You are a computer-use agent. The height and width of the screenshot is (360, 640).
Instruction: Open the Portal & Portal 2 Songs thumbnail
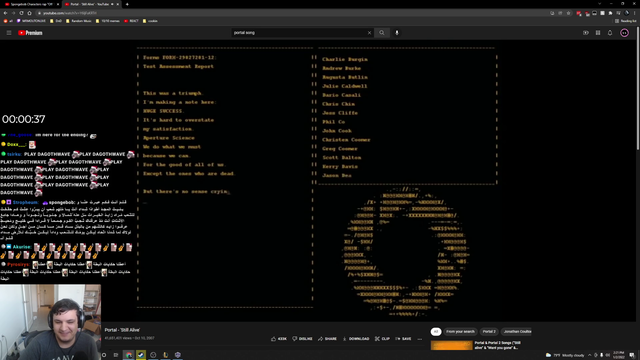[x=451, y=345]
